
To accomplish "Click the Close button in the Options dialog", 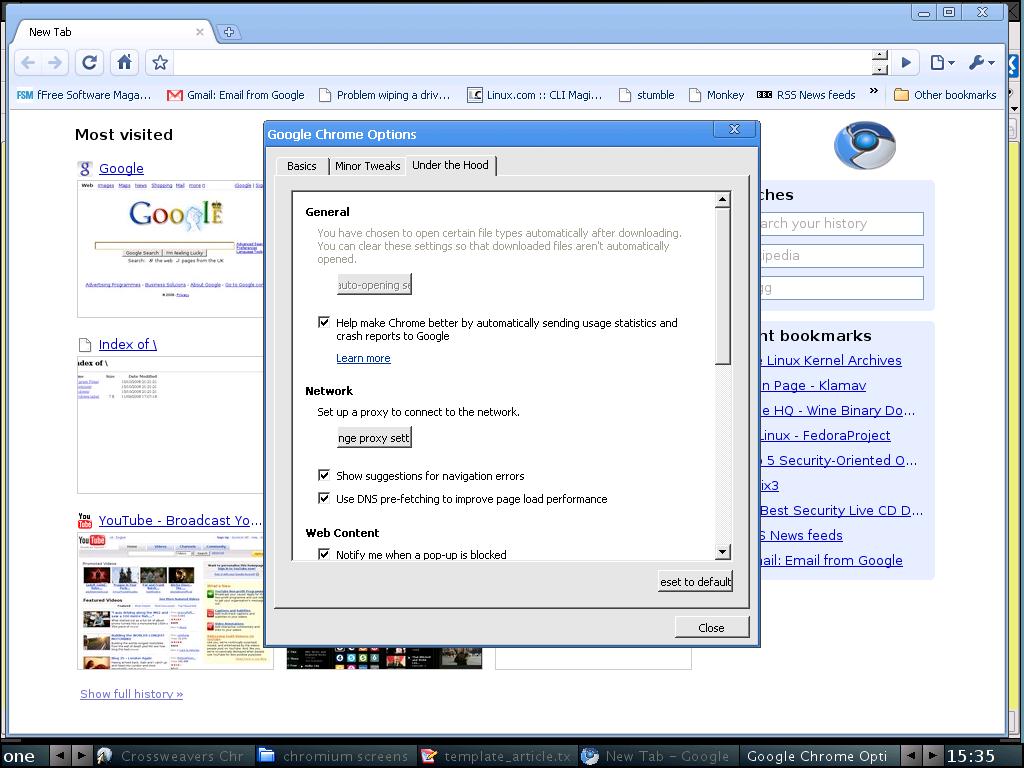I will tap(711, 628).
